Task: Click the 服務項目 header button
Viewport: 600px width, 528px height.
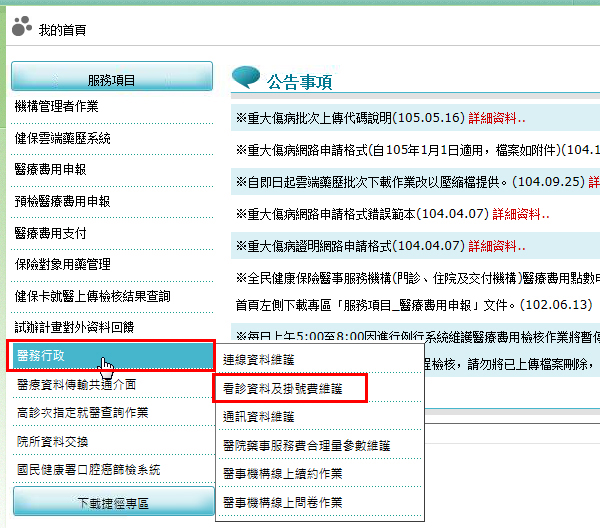Action: tap(112, 79)
